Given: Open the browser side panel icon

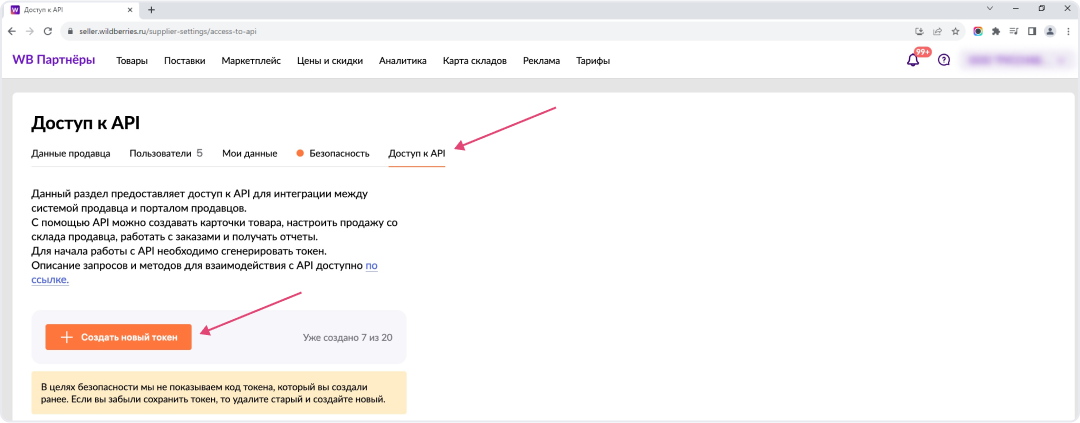Looking at the screenshot, I should pos(1032,31).
